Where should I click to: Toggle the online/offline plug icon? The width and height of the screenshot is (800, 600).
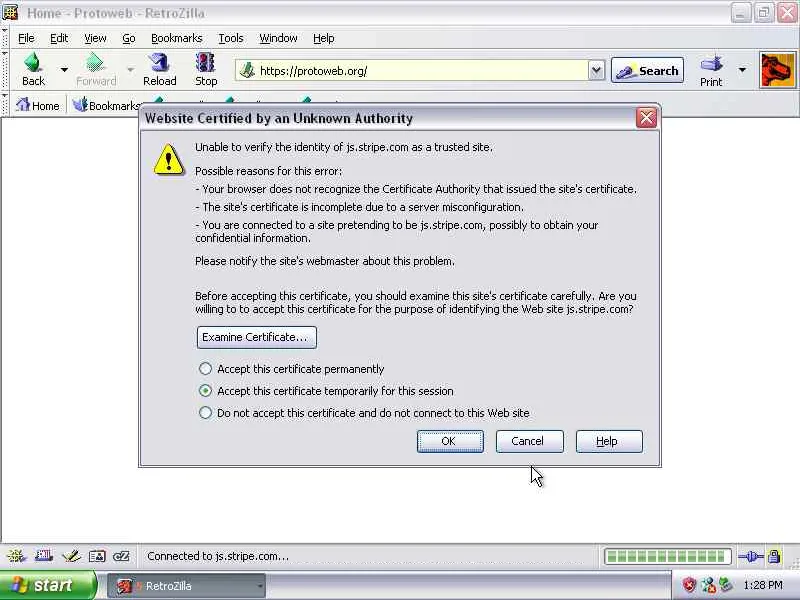point(751,556)
